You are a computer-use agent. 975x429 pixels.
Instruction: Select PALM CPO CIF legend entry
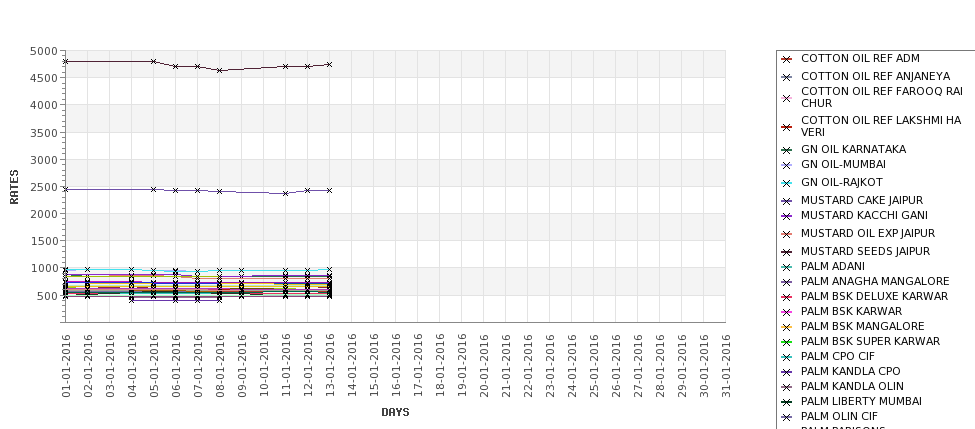coord(838,356)
